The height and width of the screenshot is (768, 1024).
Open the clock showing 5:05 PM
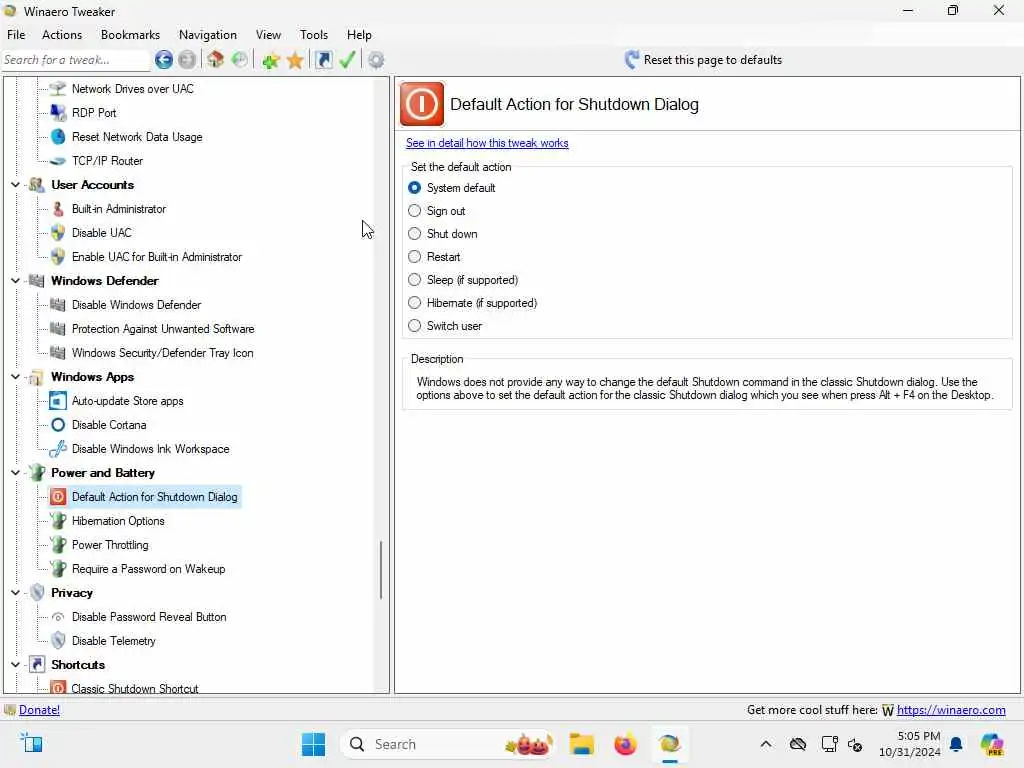click(x=910, y=744)
